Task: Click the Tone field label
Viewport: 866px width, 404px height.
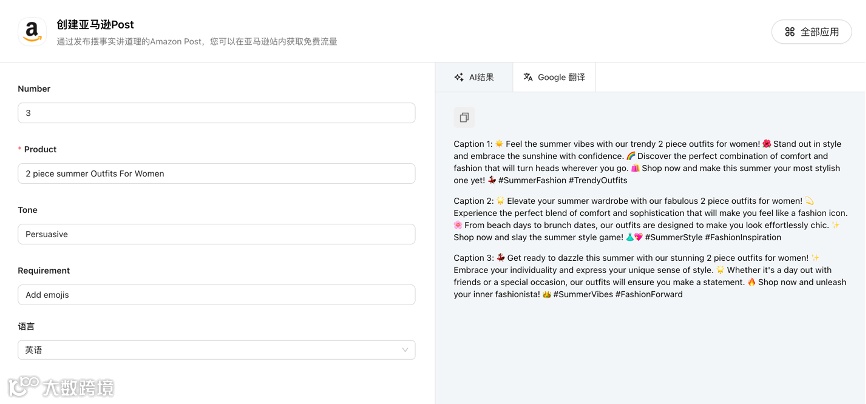Action: [27, 210]
